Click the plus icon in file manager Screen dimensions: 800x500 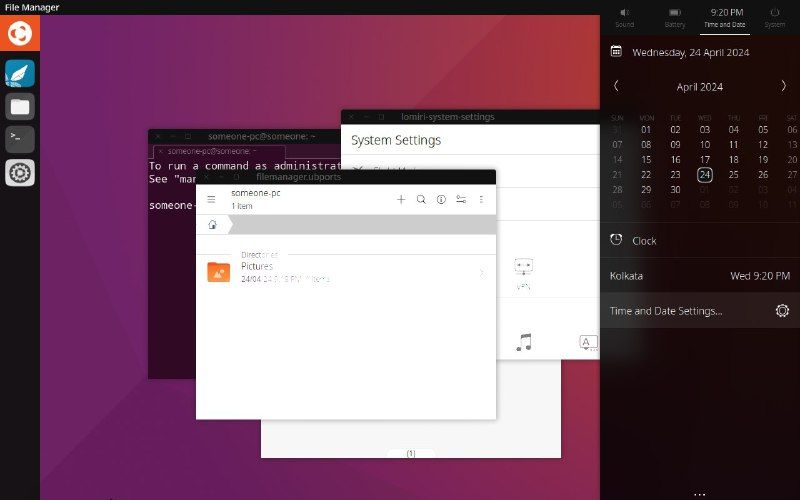click(401, 199)
